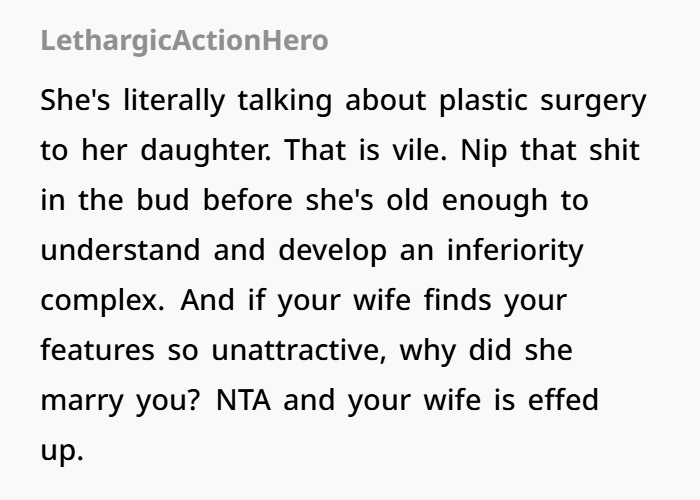The height and width of the screenshot is (500, 700).
Task: Click the word "understand"
Action: [x=119, y=251]
